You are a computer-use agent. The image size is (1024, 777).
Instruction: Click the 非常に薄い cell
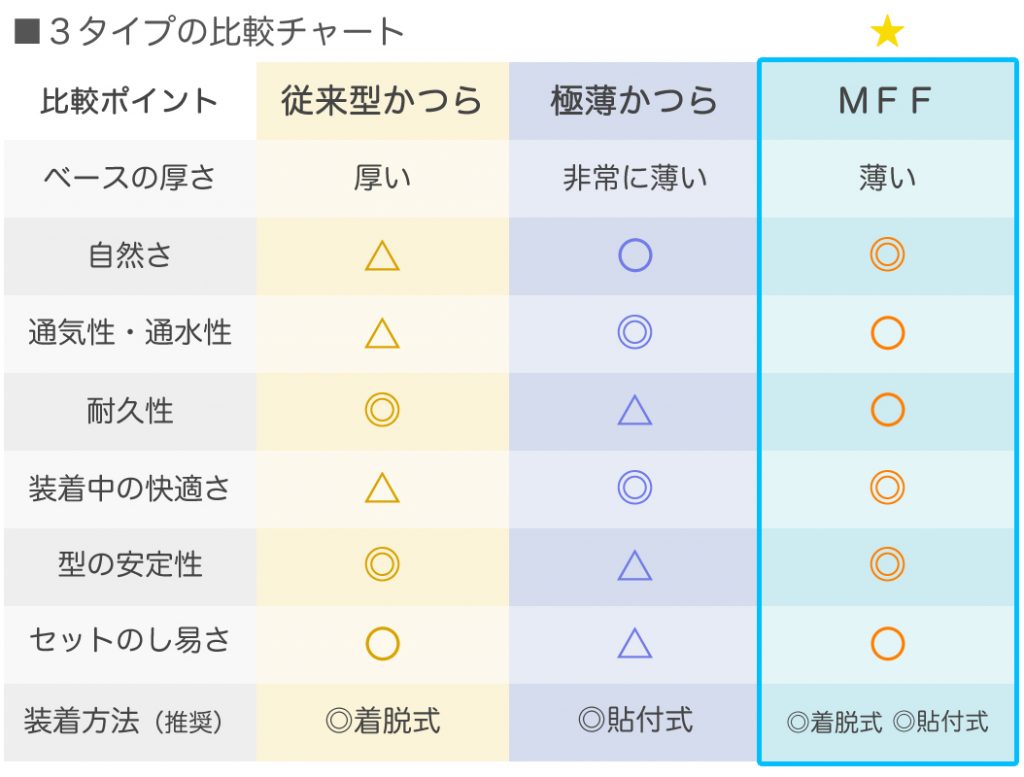point(635,179)
